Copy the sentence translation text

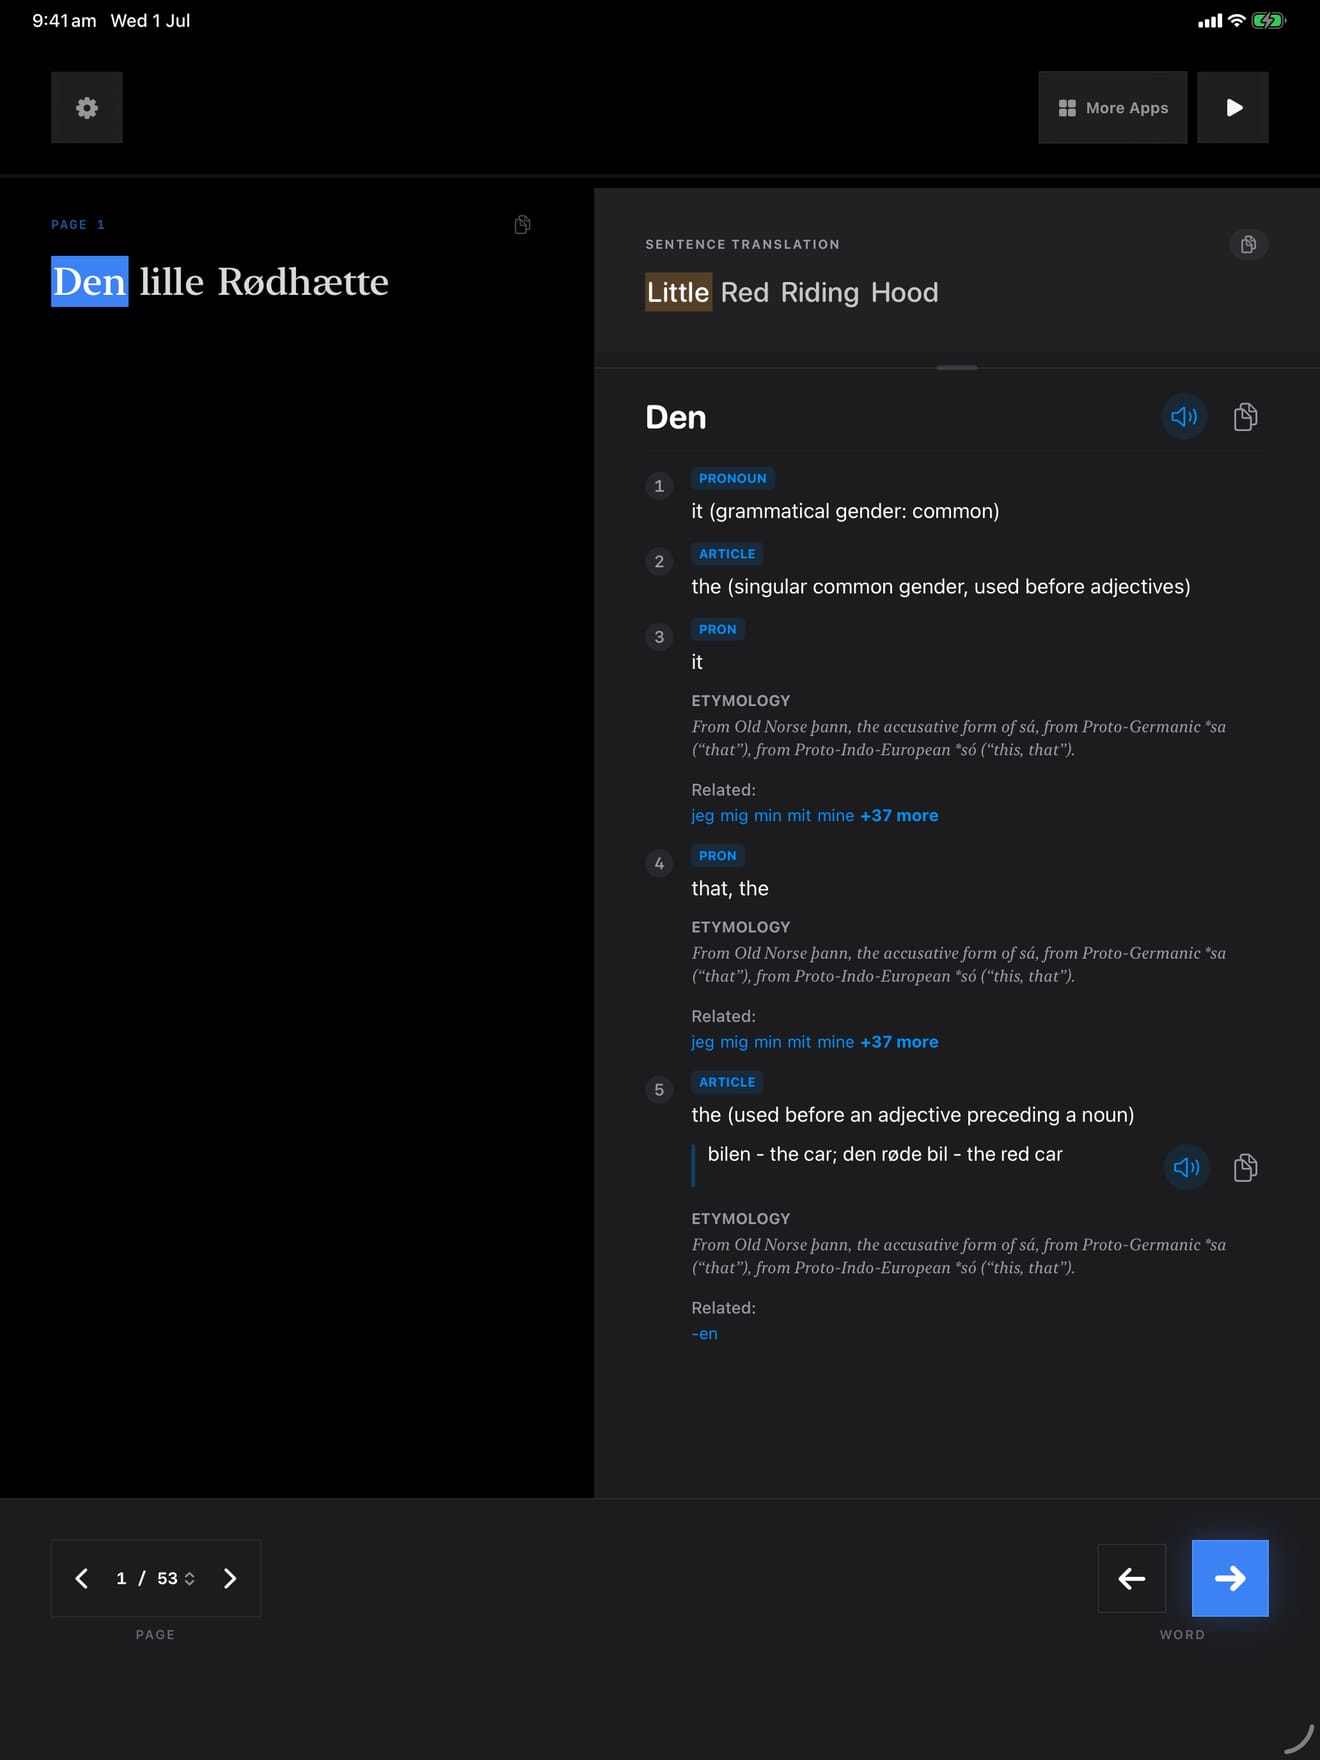(1248, 244)
